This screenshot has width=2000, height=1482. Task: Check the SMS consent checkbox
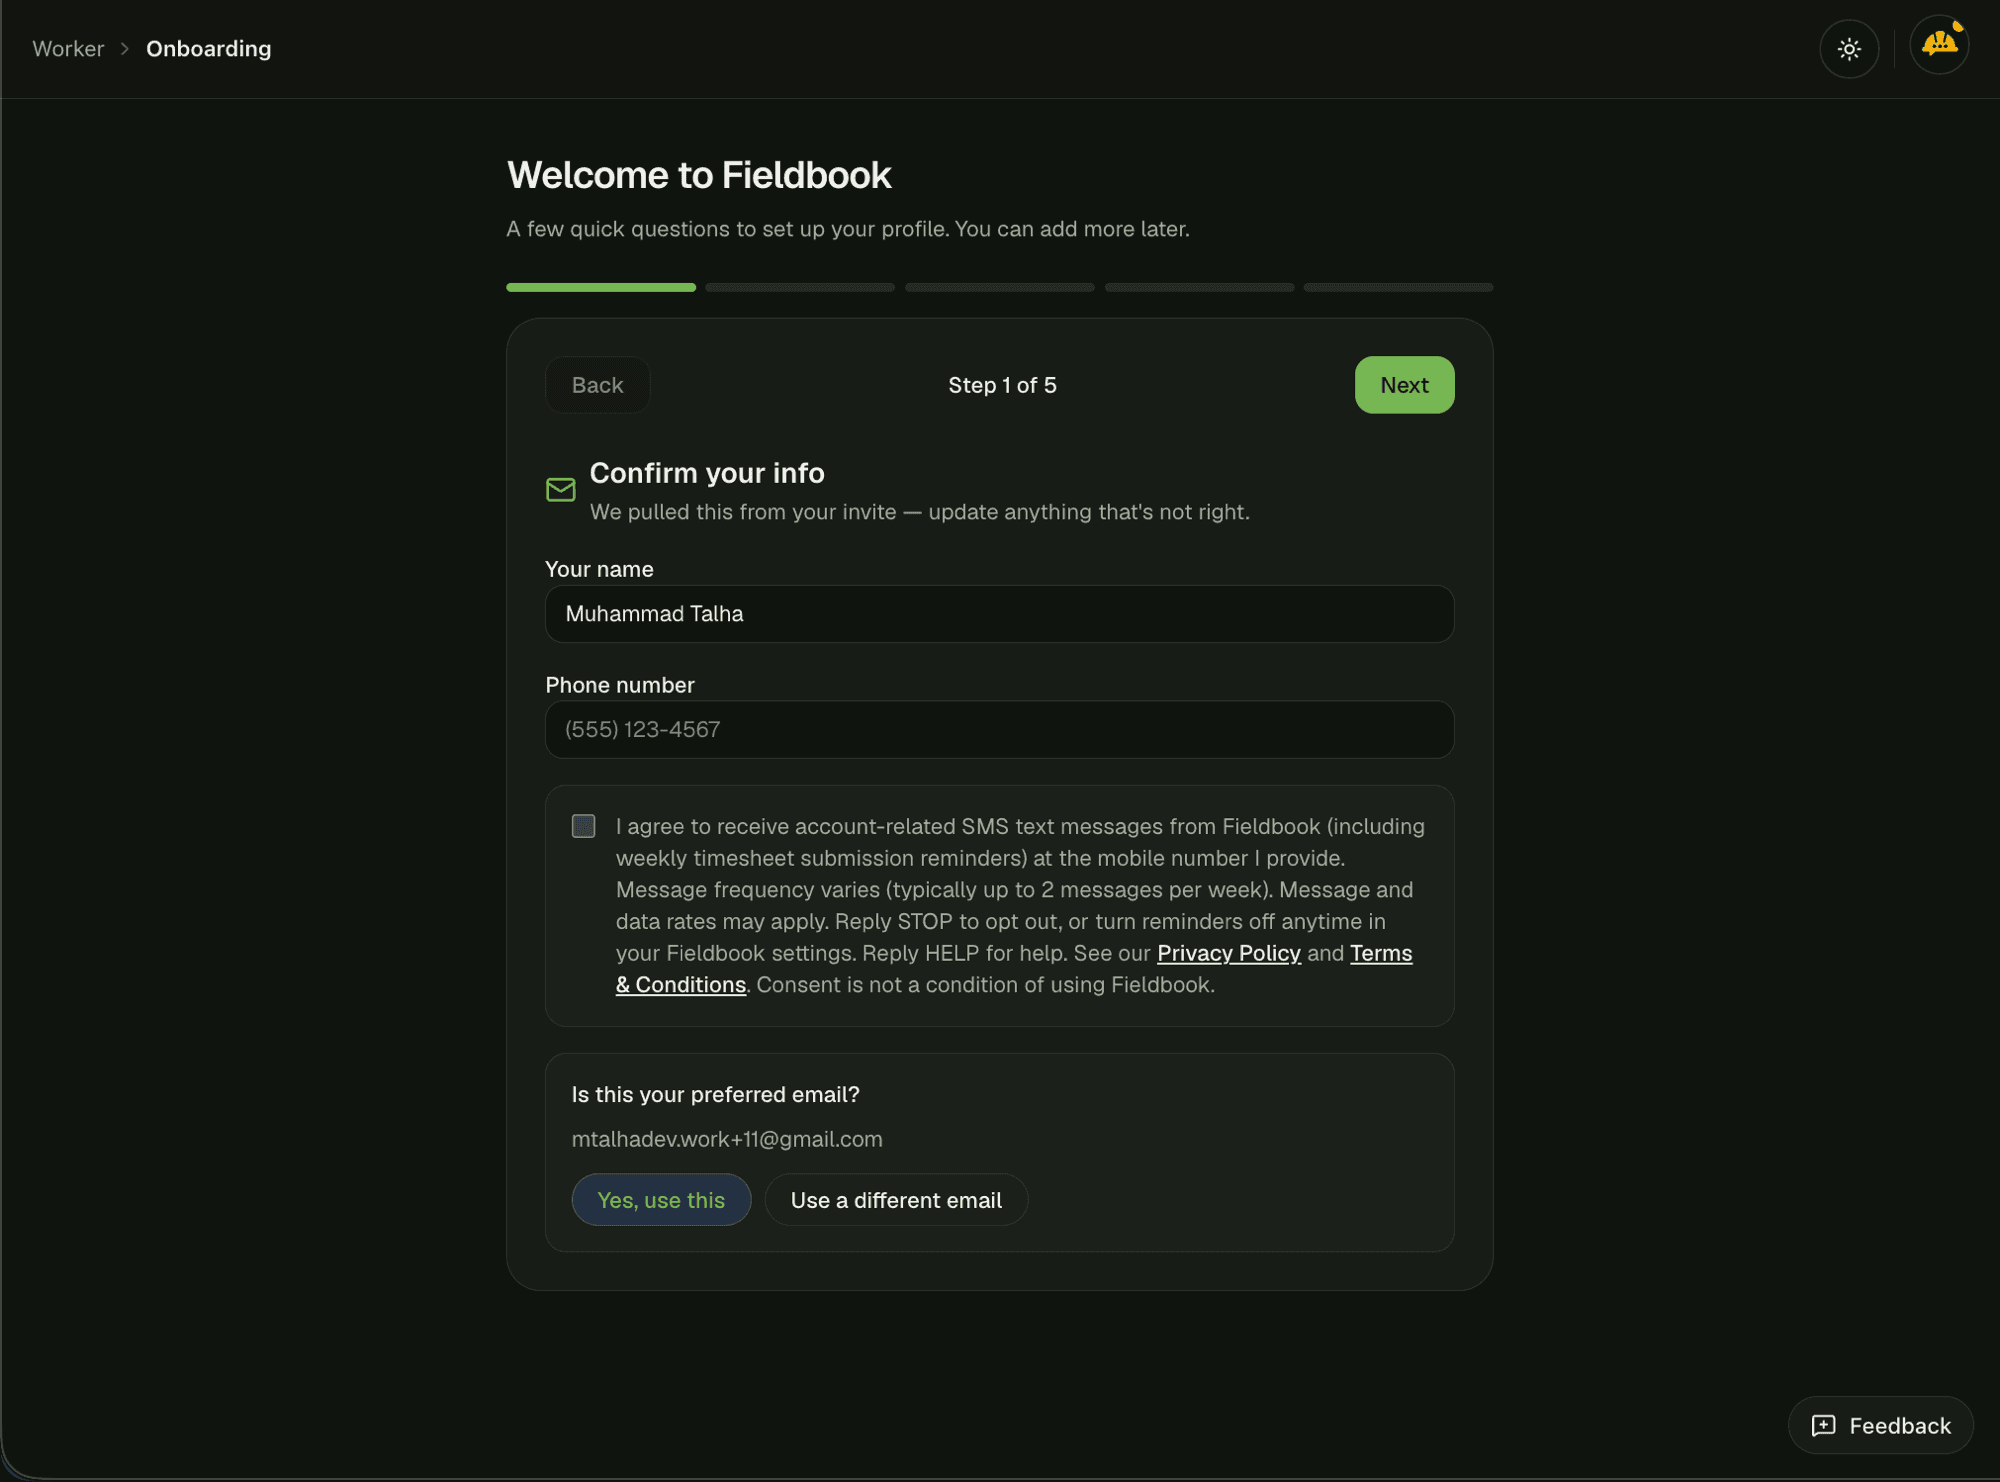(x=583, y=826)
